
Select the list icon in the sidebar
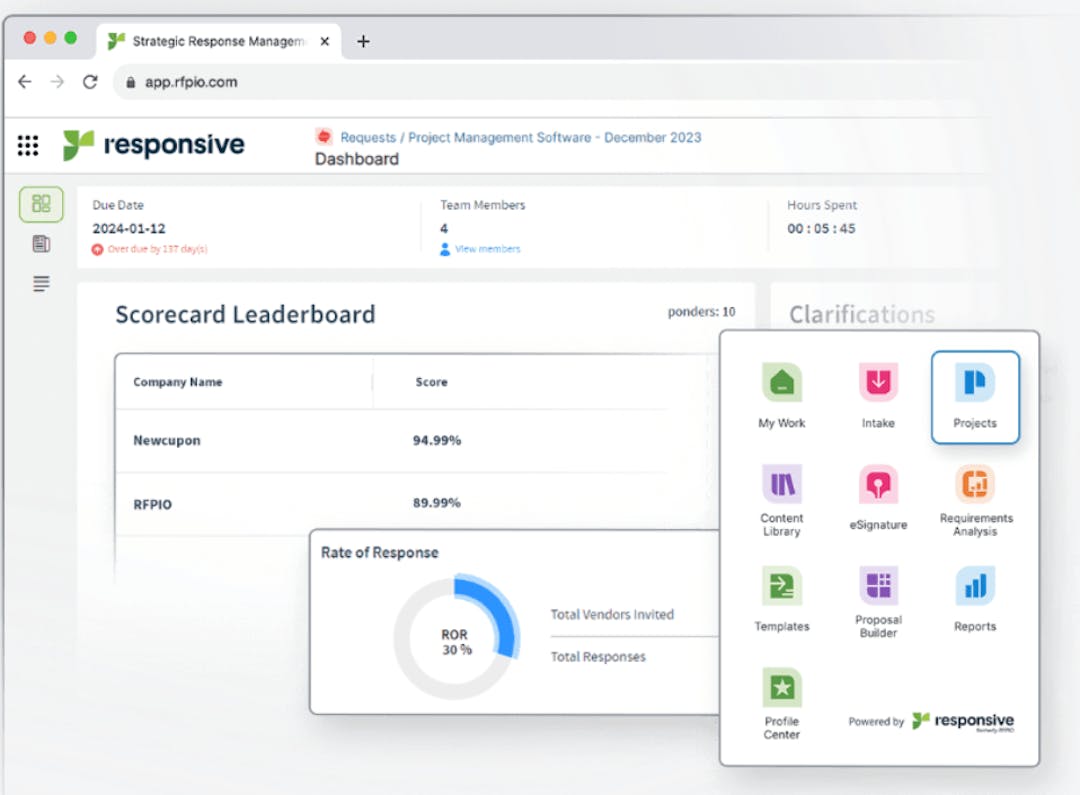(40, 283)
